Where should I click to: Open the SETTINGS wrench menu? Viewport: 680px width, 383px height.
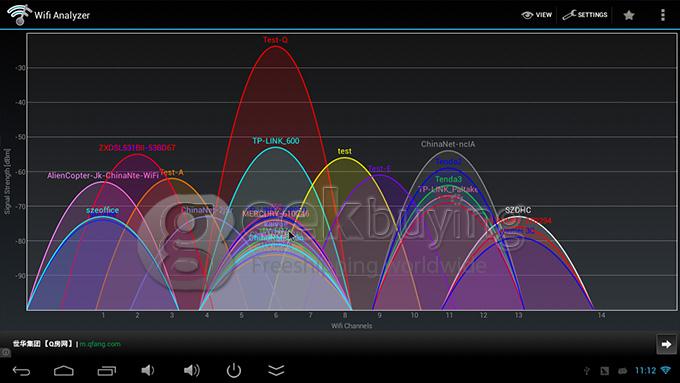[x=585, y=15]
